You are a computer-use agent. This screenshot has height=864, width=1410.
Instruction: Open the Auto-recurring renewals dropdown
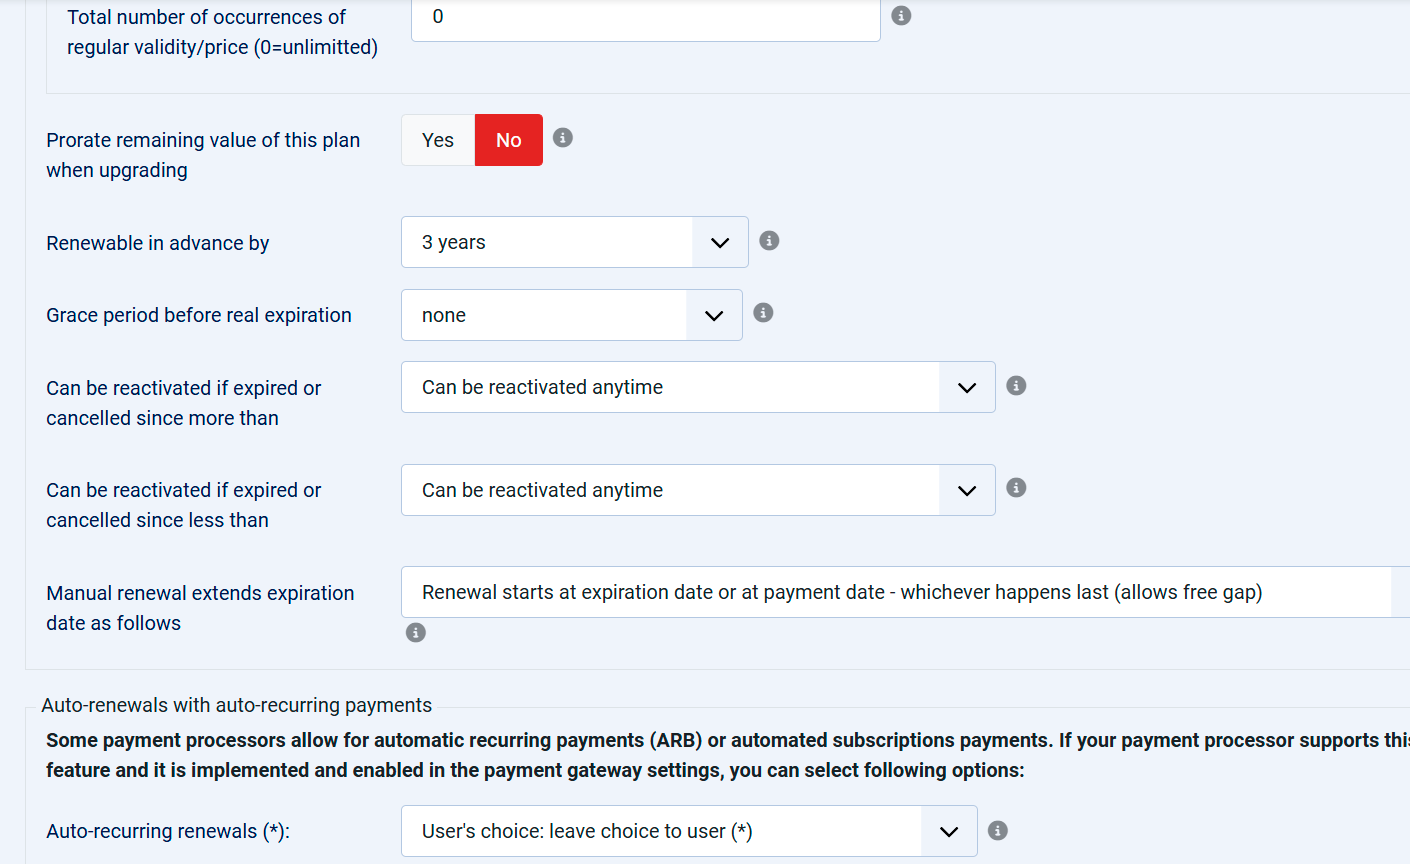pyautogui.click(x=689, y=831)
